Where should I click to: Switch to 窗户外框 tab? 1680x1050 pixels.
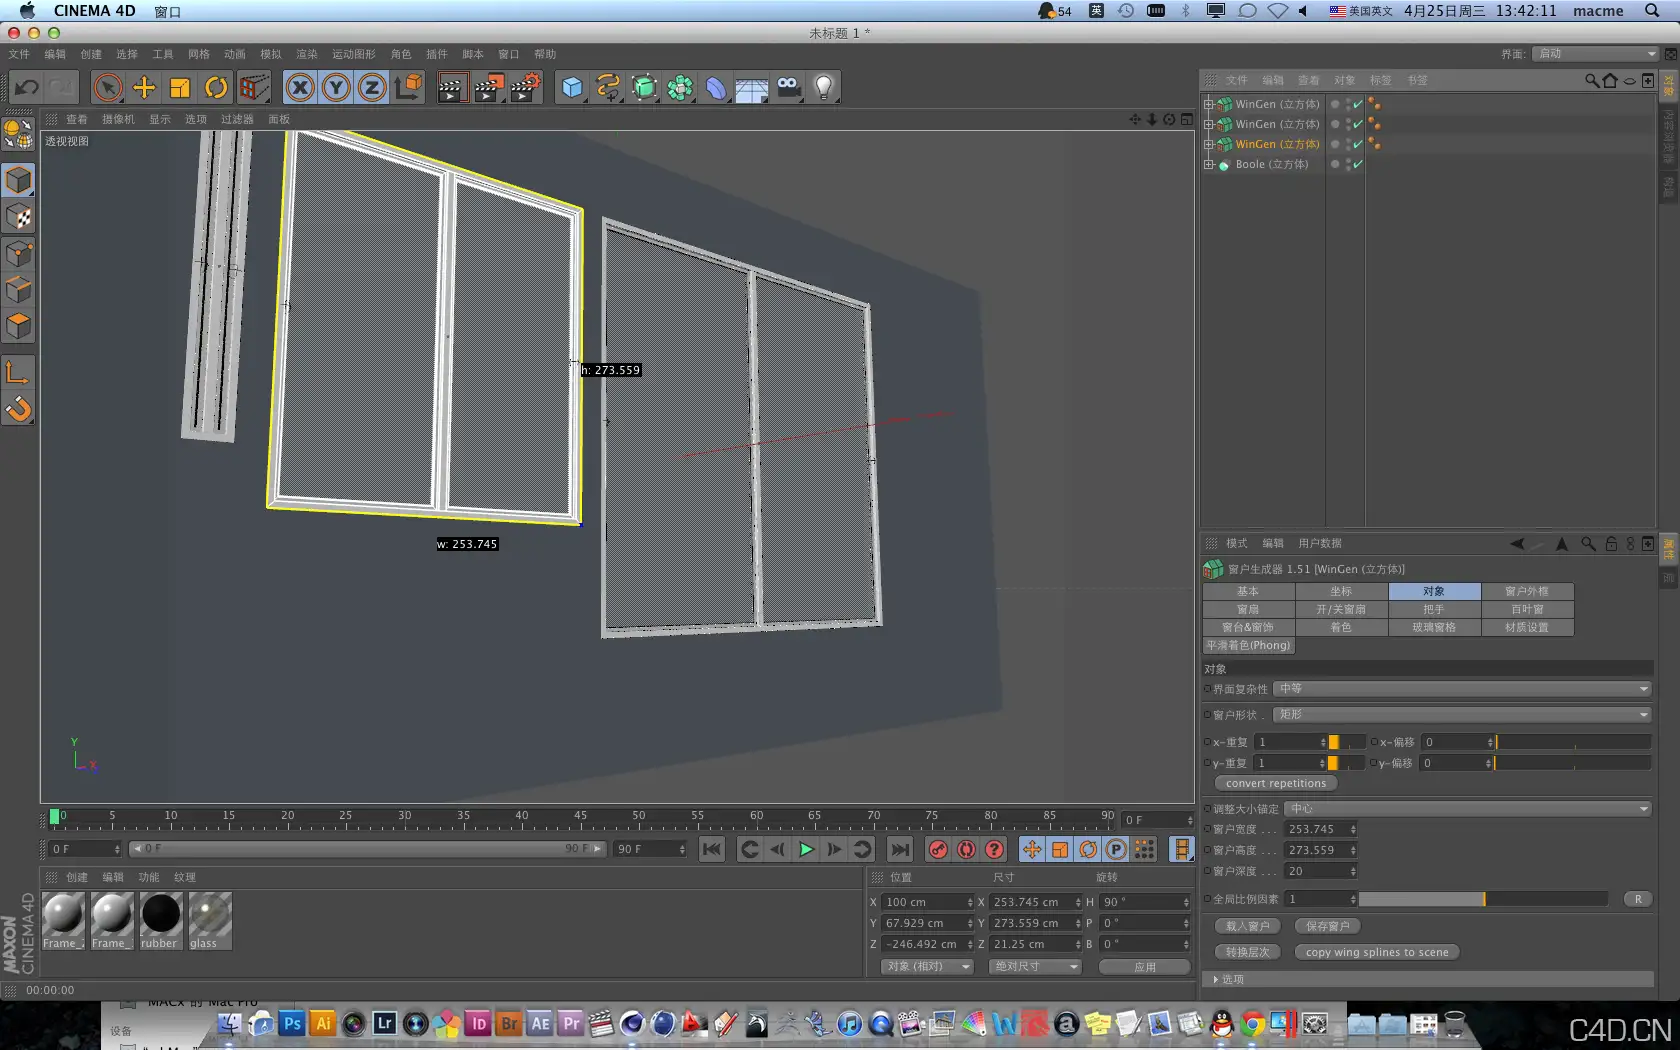coord(1527,591)
